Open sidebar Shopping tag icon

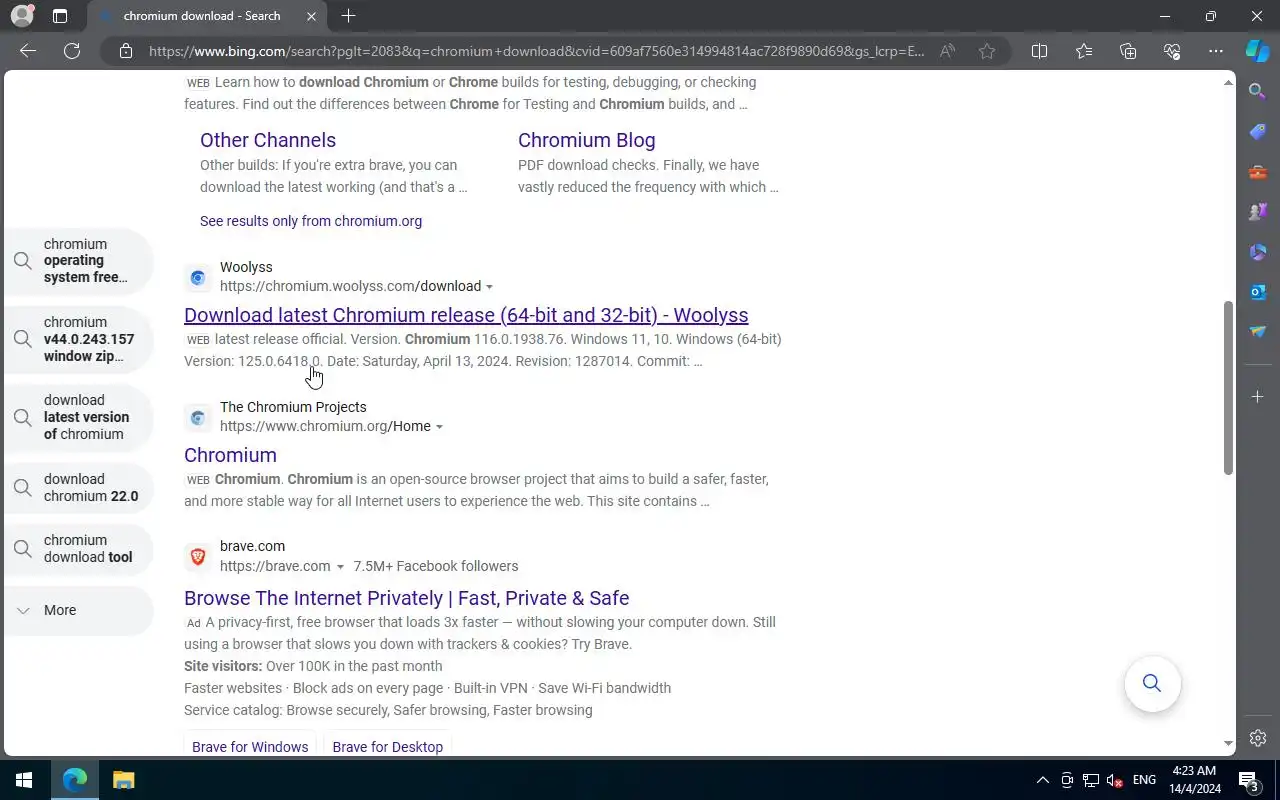tap(1258, 132)
